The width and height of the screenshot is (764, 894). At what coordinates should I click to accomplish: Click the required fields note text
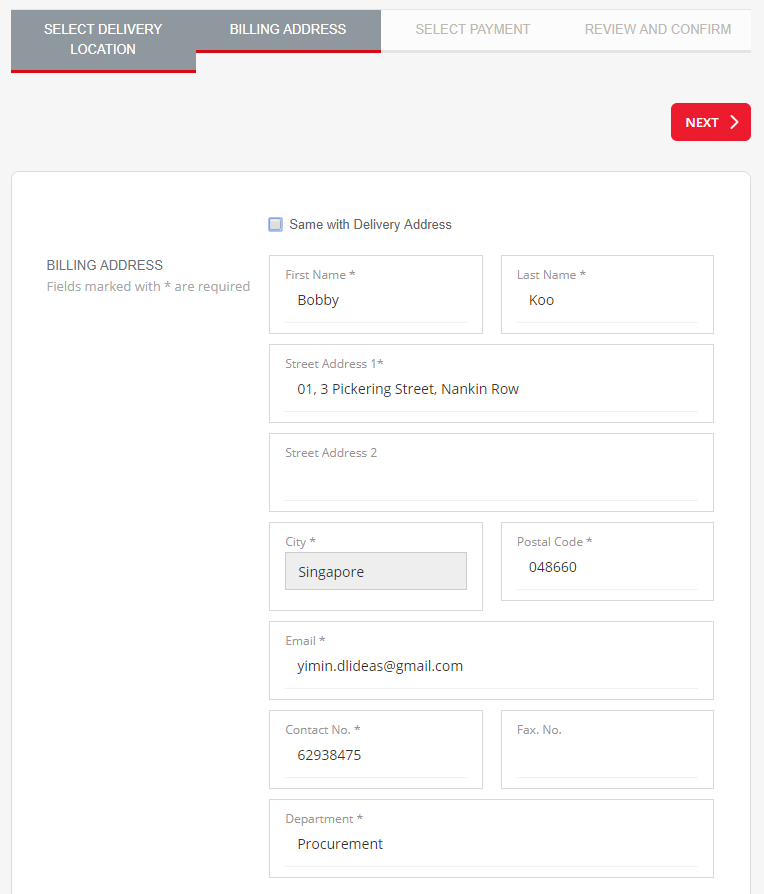tap(148, 286)
